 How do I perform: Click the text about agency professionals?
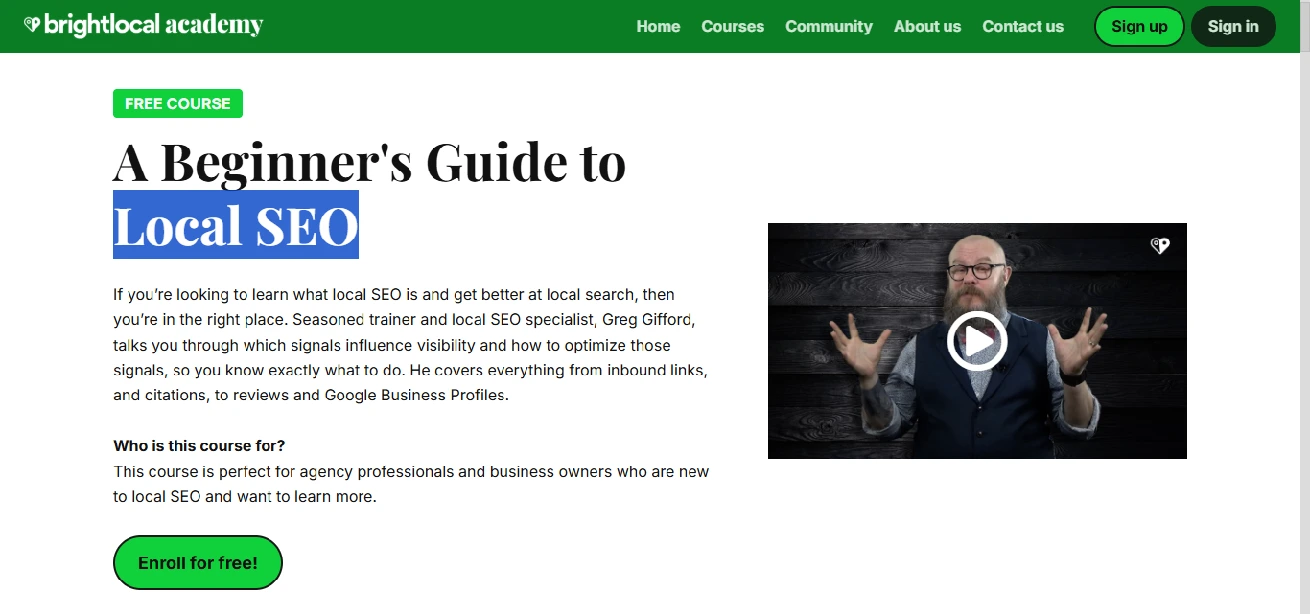click(x=411, y=484)
